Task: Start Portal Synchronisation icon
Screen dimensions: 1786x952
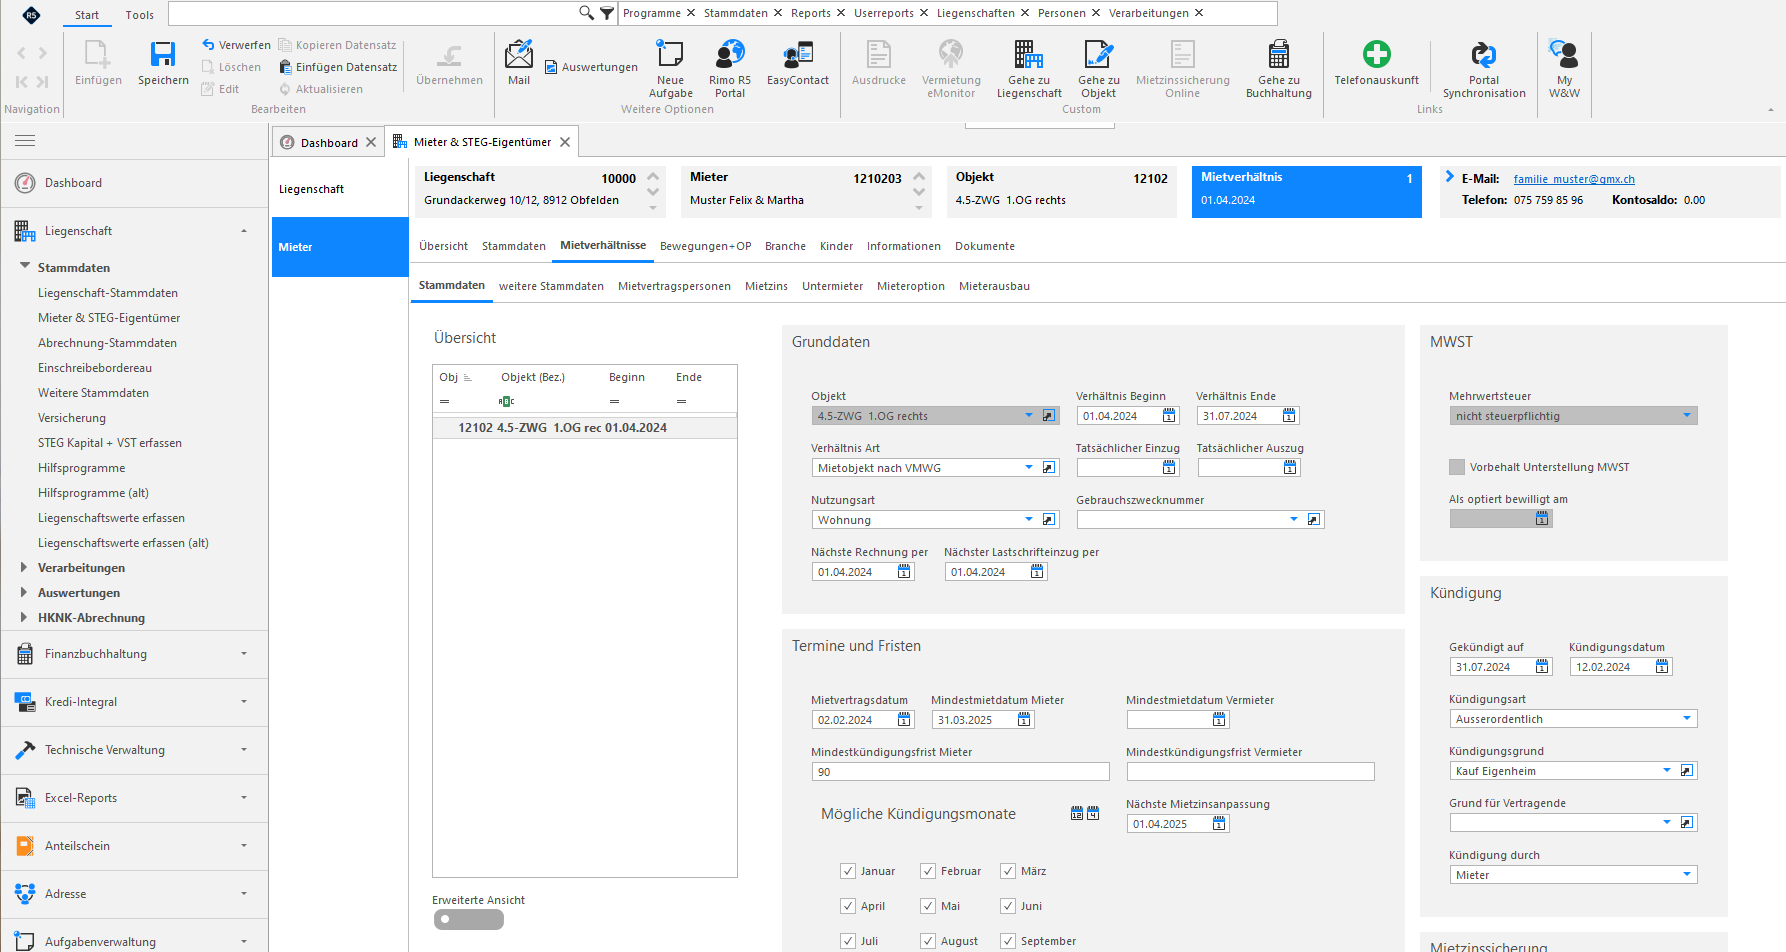Action: click(x=1484, y=54)
